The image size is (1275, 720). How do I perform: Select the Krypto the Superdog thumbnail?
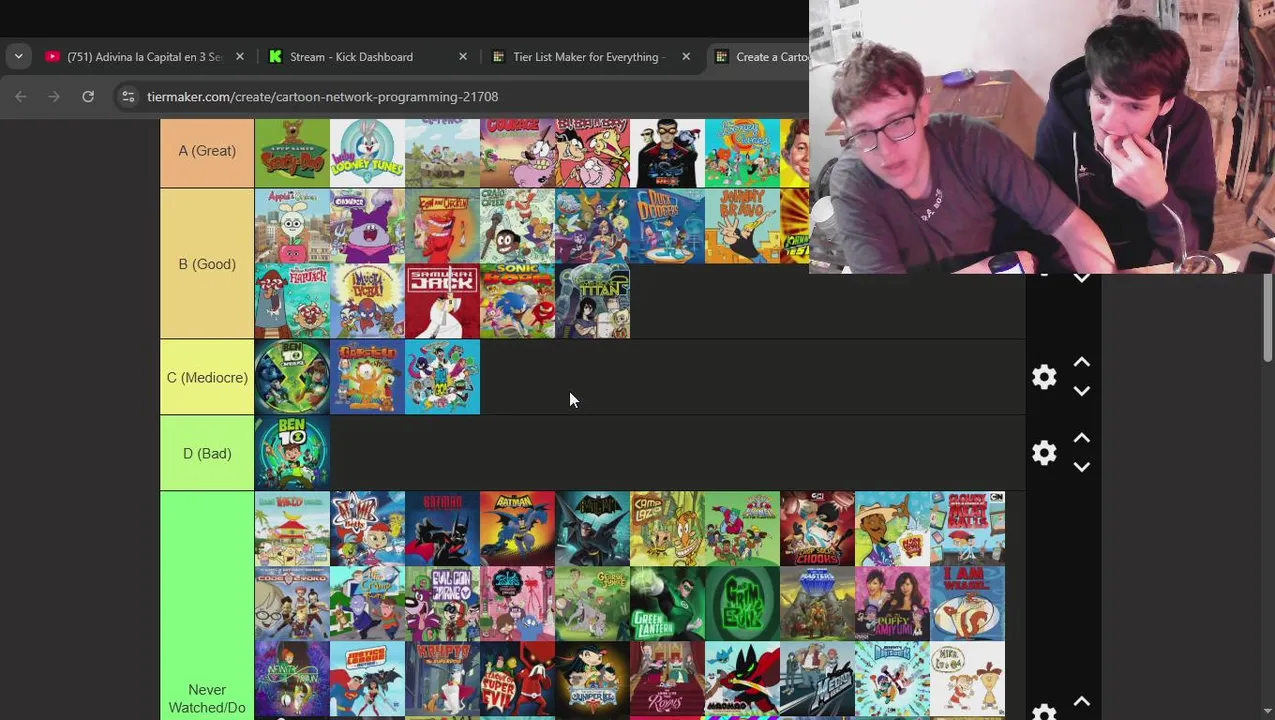[442, 678]
